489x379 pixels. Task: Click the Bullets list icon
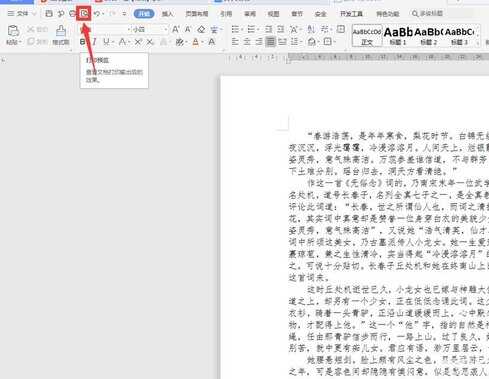tap(235, 30)
